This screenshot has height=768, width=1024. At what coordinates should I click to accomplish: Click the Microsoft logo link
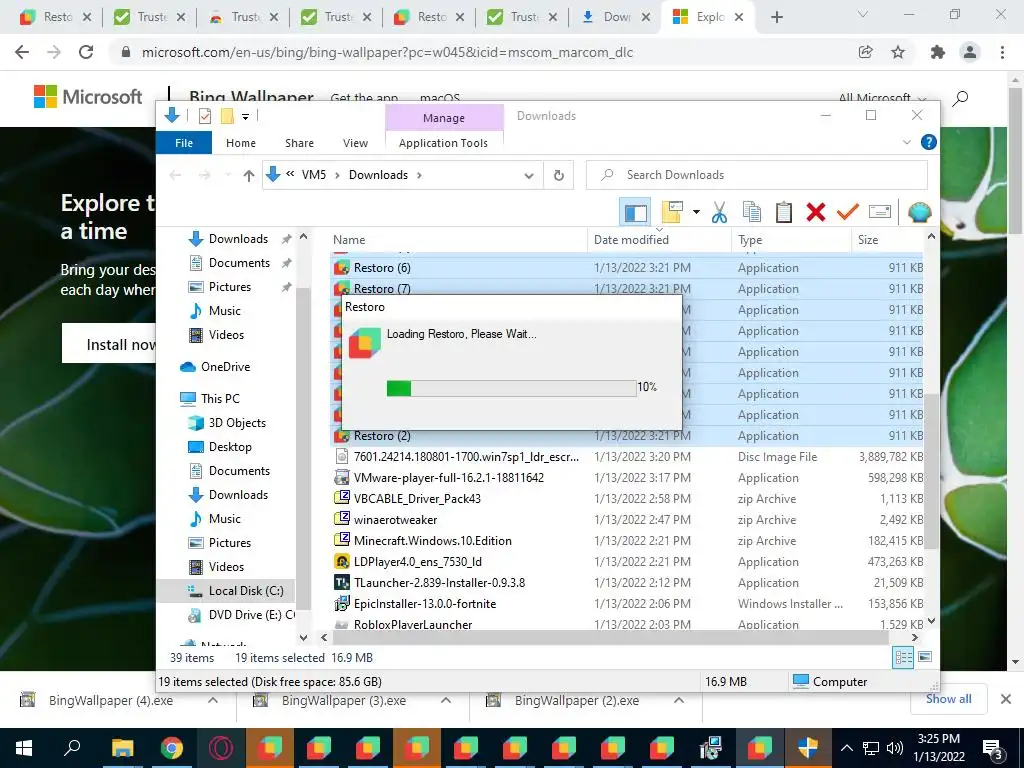[88, 97]
